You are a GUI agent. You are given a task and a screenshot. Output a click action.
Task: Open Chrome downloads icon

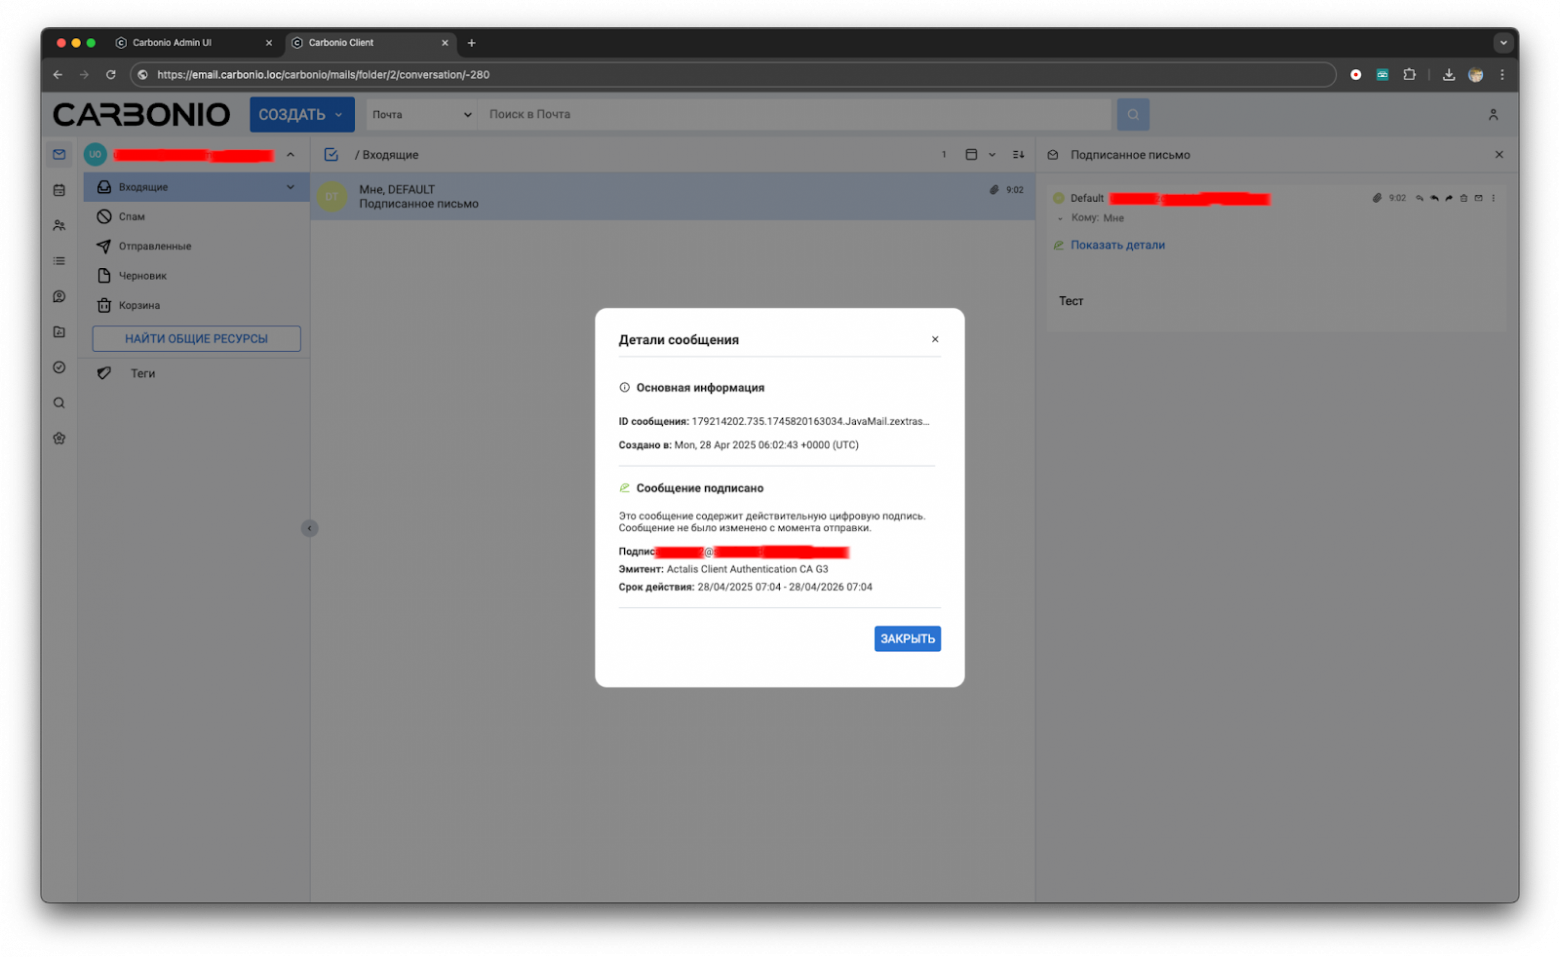tap(1448, 75)
